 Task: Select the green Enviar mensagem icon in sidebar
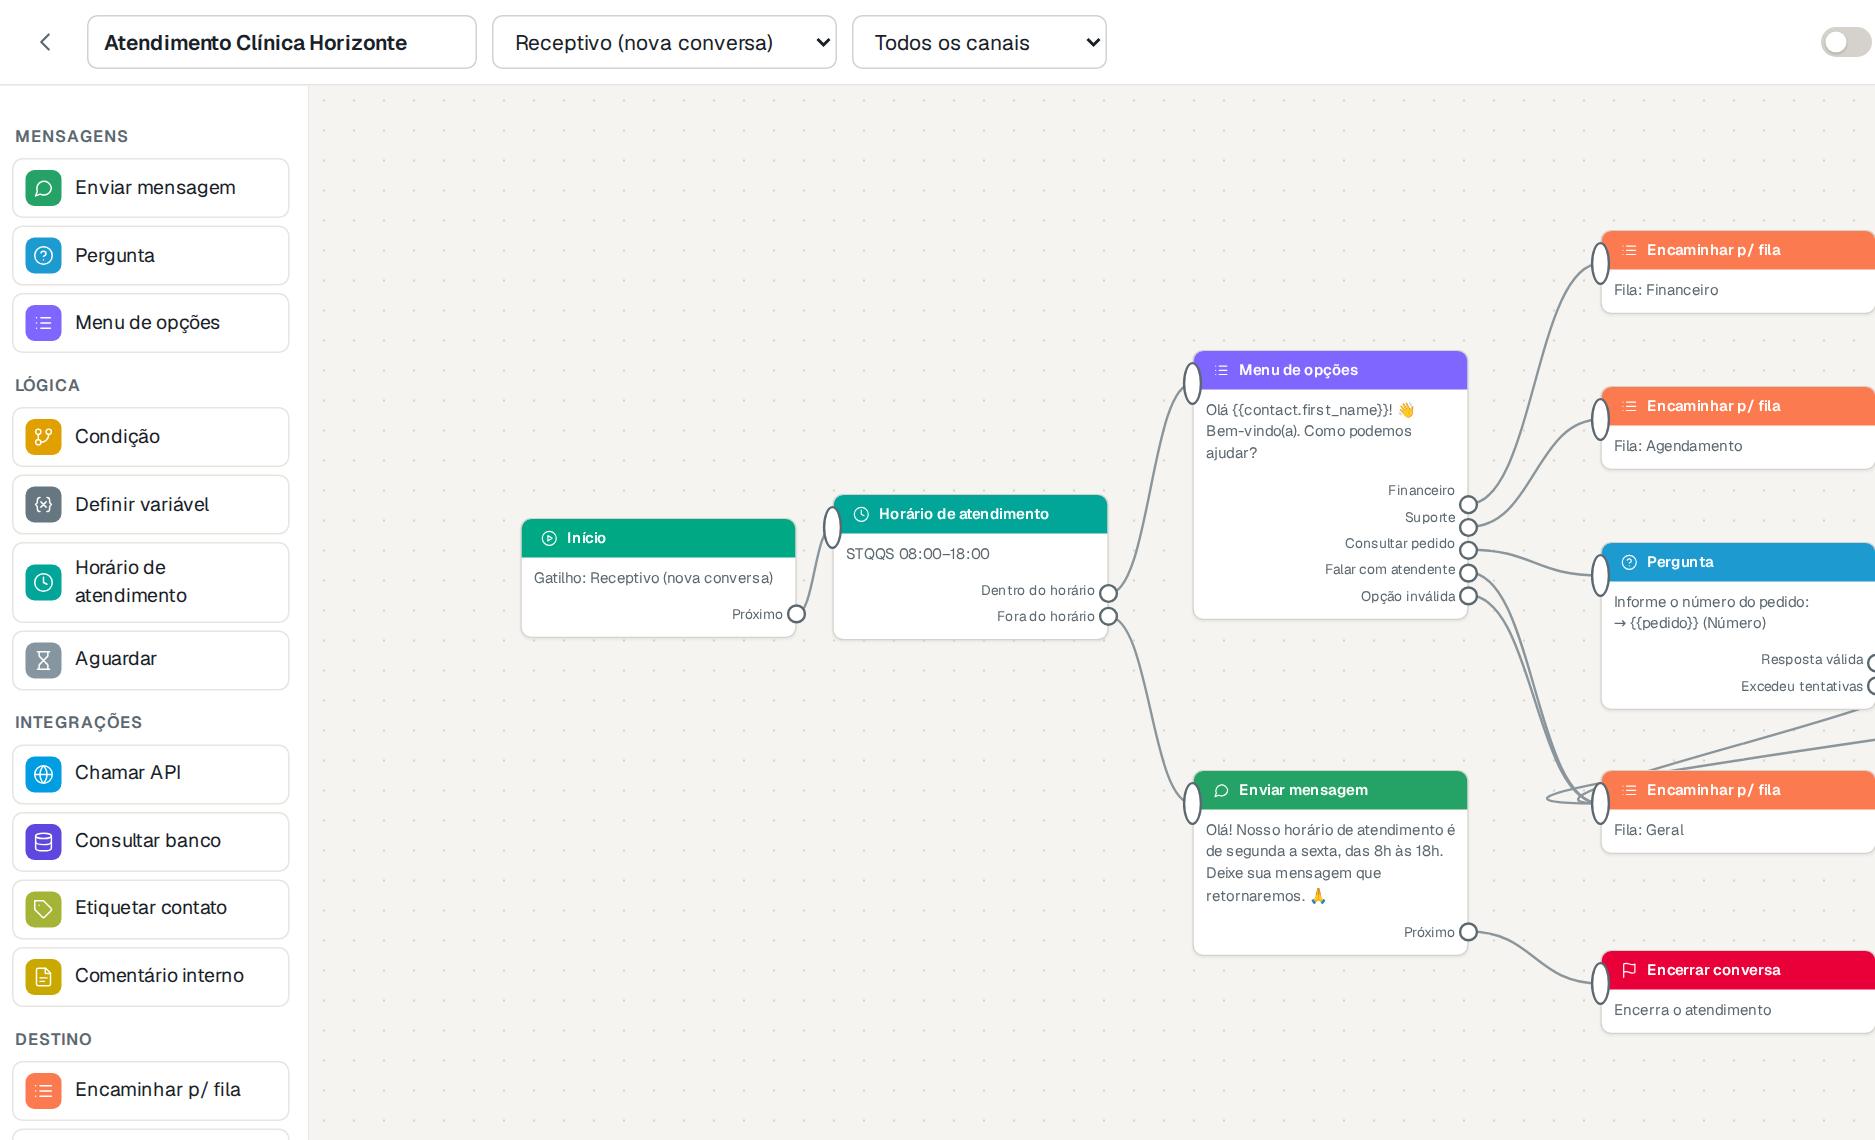pos(43,188)
